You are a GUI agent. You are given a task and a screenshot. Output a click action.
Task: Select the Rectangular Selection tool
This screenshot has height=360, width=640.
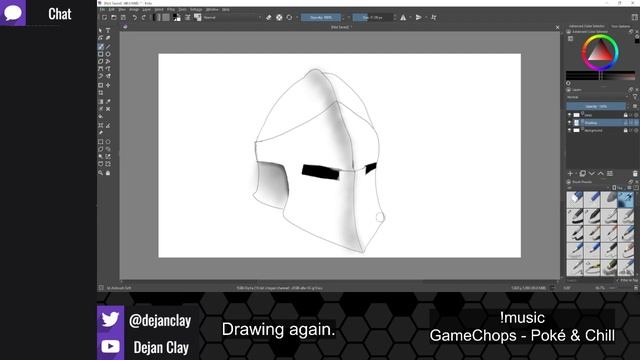pyautogui.click(x=101, y=142)
